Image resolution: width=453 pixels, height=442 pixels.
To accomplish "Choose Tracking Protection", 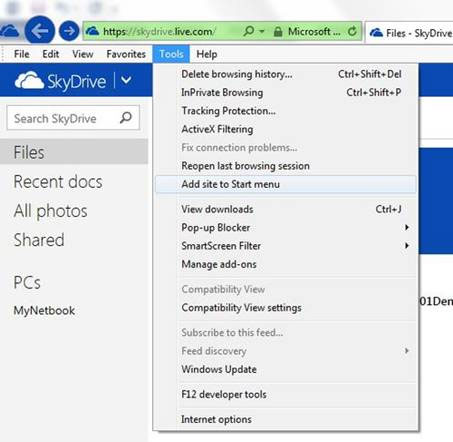I will [x=286, y=111].
